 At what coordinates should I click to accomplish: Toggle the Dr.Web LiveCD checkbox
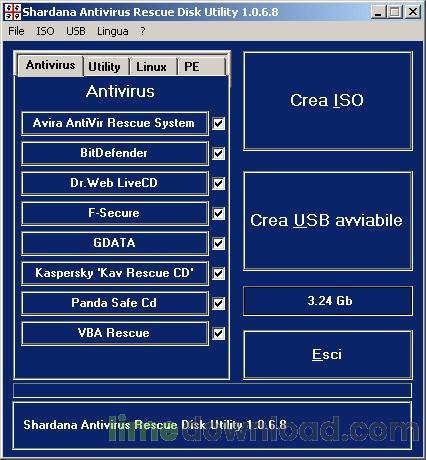(x=219, y=183)
